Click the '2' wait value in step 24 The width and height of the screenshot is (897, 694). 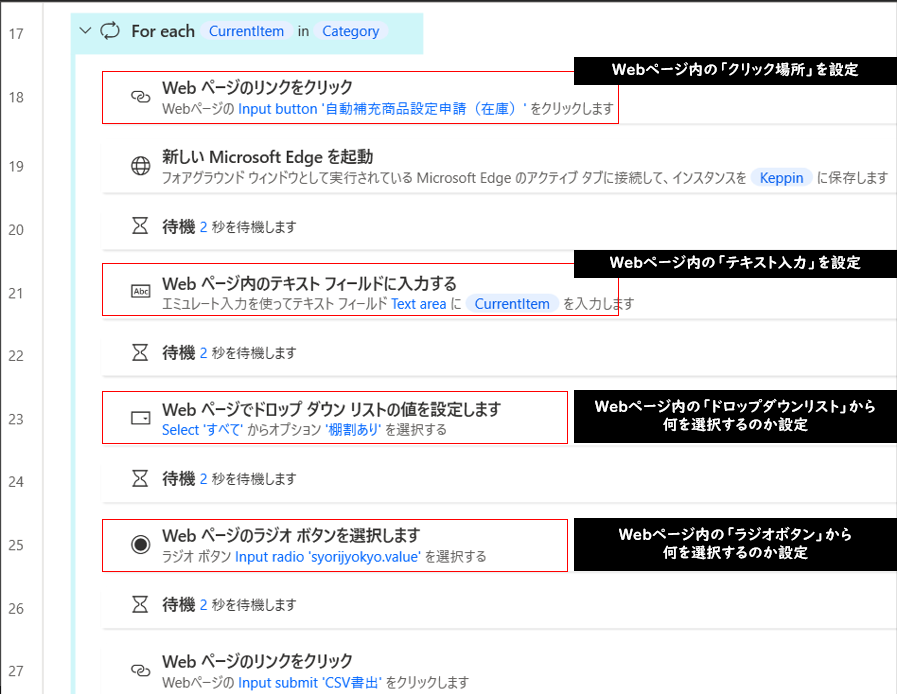point(203,479)
